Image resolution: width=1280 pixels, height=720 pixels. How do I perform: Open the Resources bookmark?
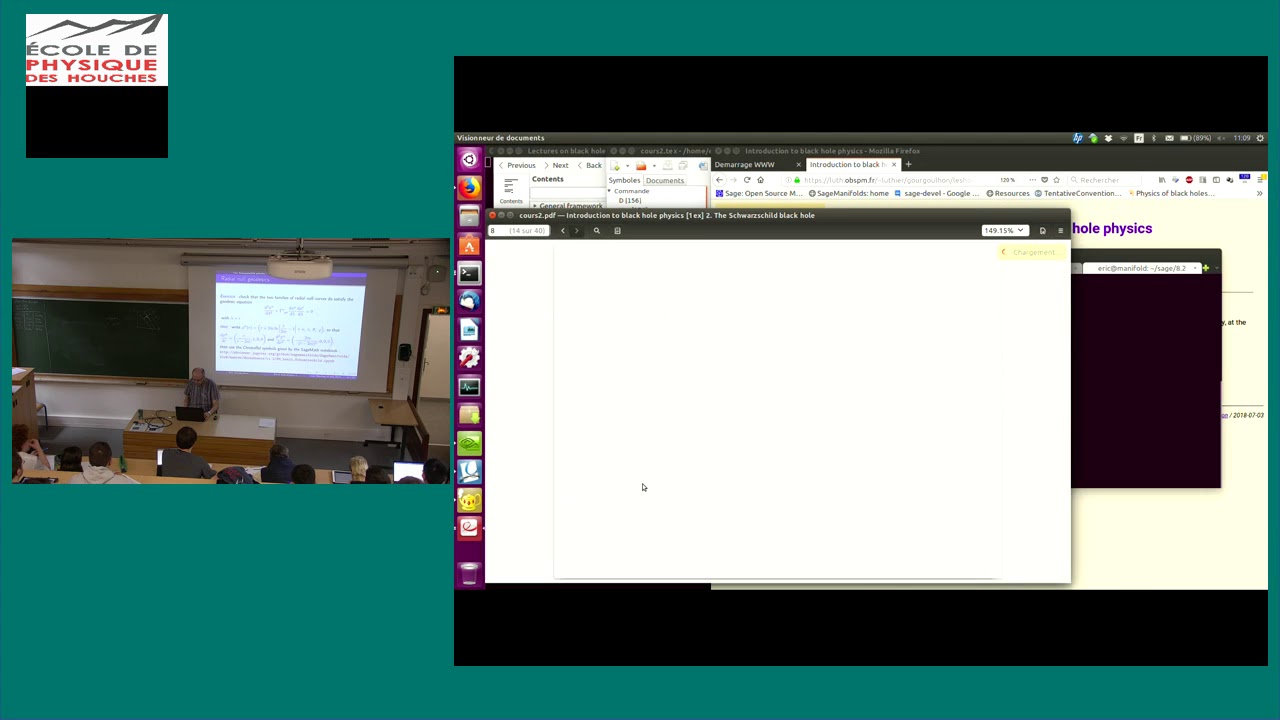(1008, 194)
